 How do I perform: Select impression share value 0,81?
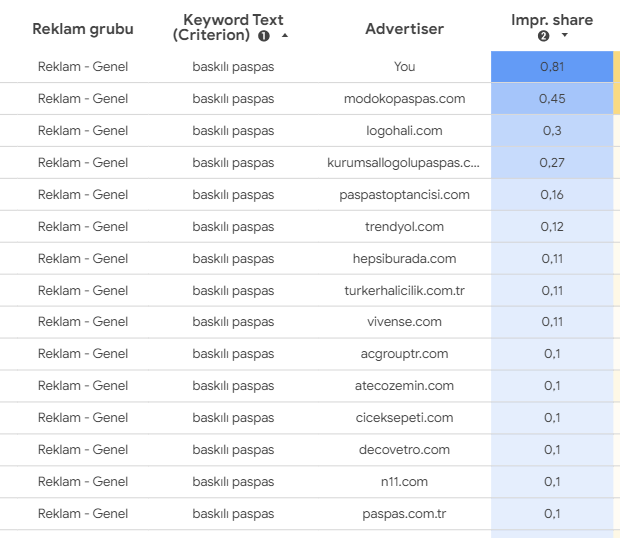pyautogui.click(x=552, y=66)
